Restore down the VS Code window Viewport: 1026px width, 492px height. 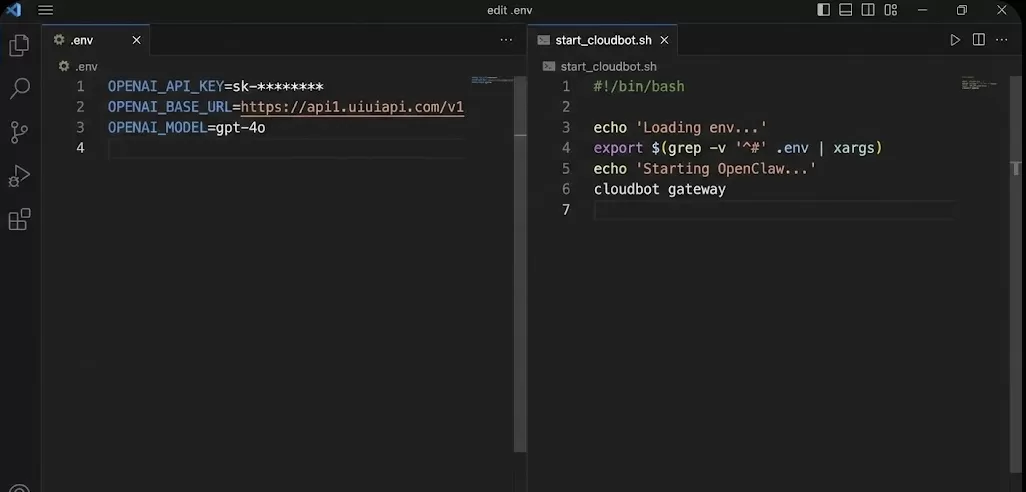961,10
